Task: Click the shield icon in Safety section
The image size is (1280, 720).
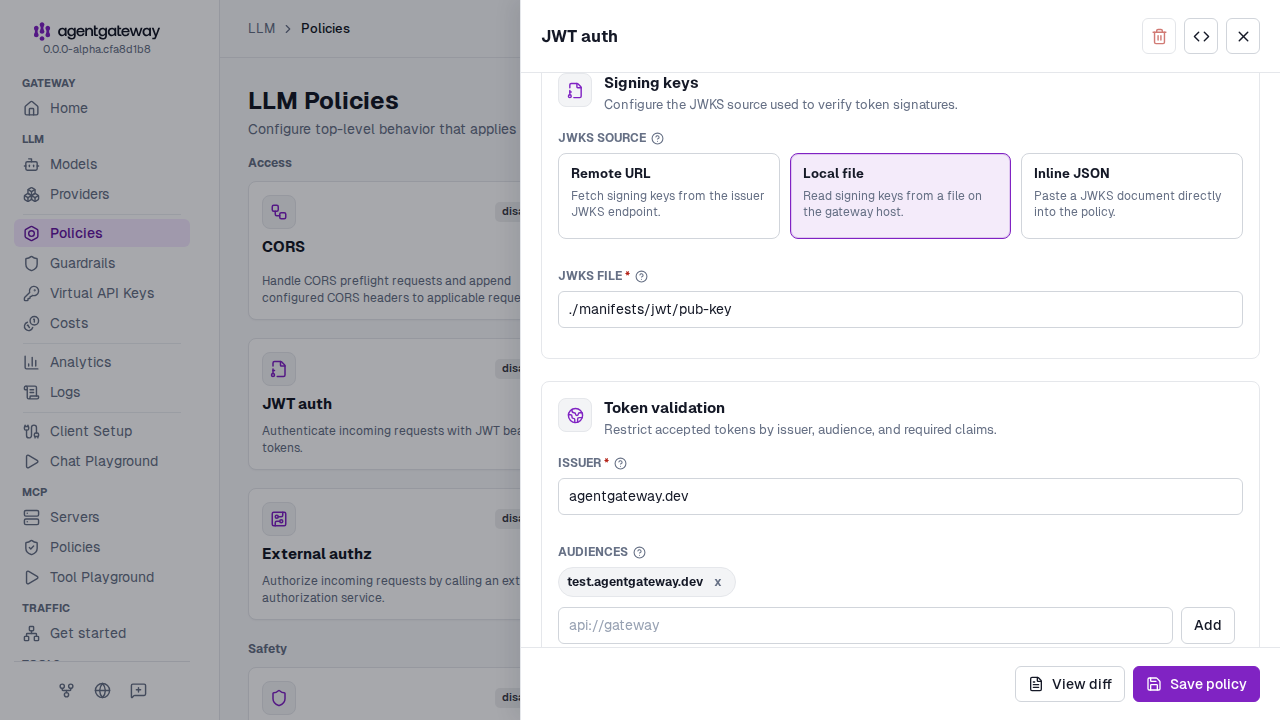Action: 279,698
